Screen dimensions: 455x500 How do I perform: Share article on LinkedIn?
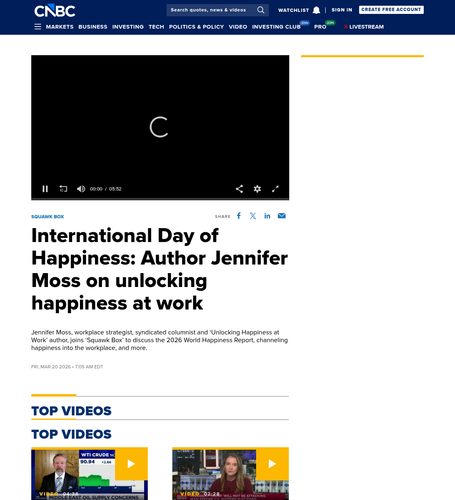point(267,216)
